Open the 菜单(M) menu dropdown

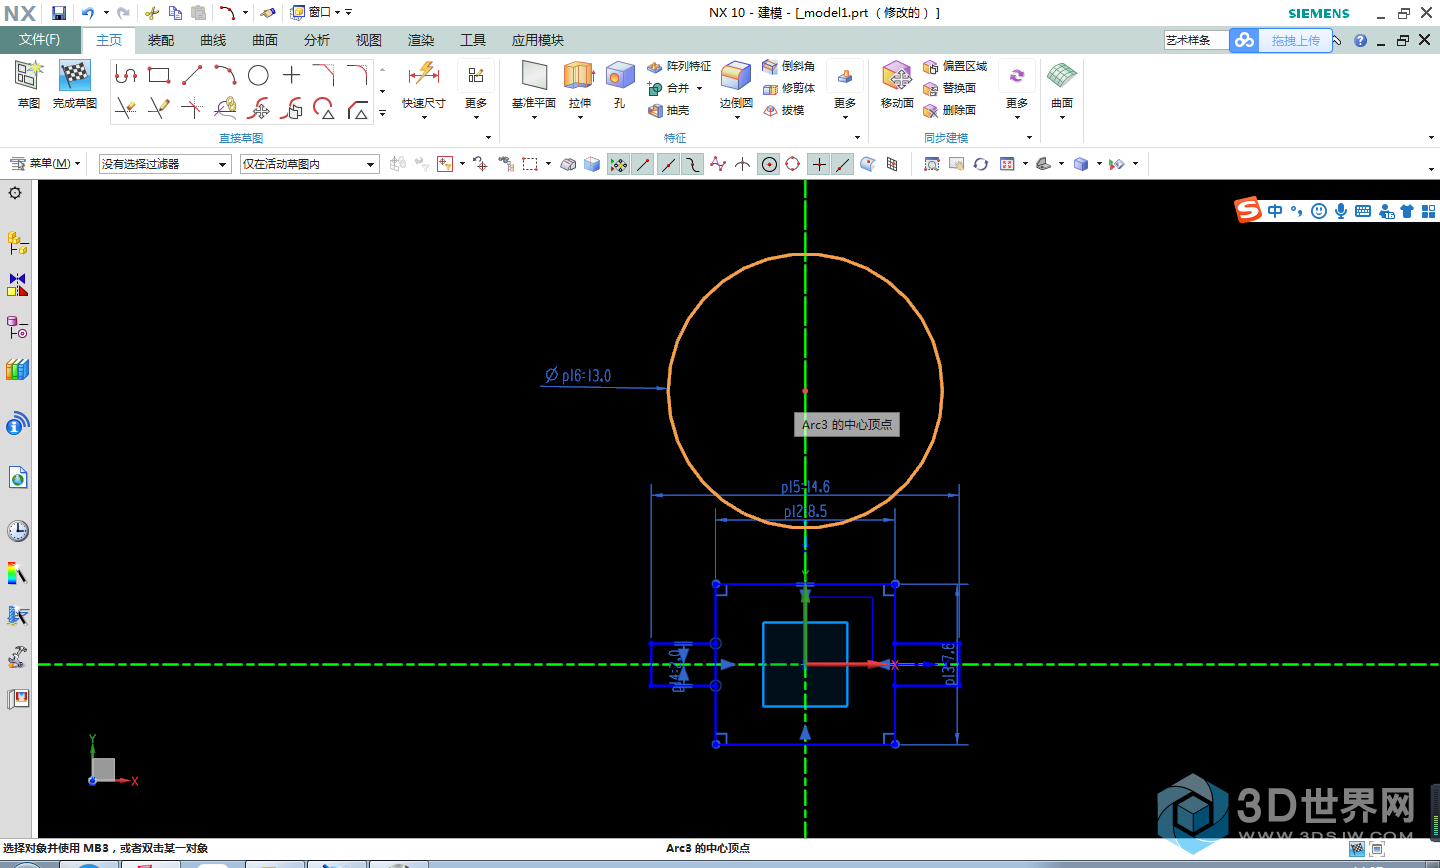(45, 163)
